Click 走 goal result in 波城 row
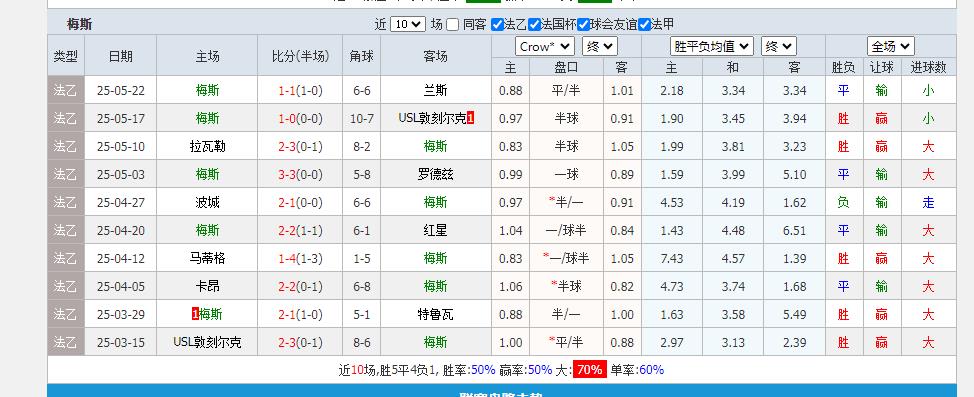This screenshot has width=974, height=397. click(928, 203)
